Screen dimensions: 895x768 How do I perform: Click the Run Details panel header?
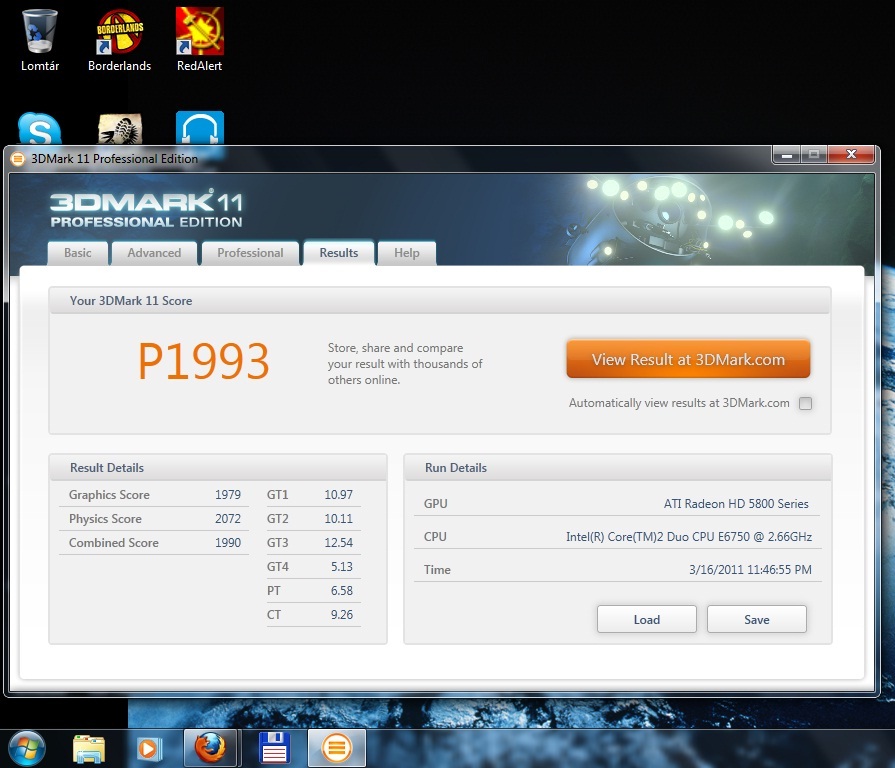point(618,468)
